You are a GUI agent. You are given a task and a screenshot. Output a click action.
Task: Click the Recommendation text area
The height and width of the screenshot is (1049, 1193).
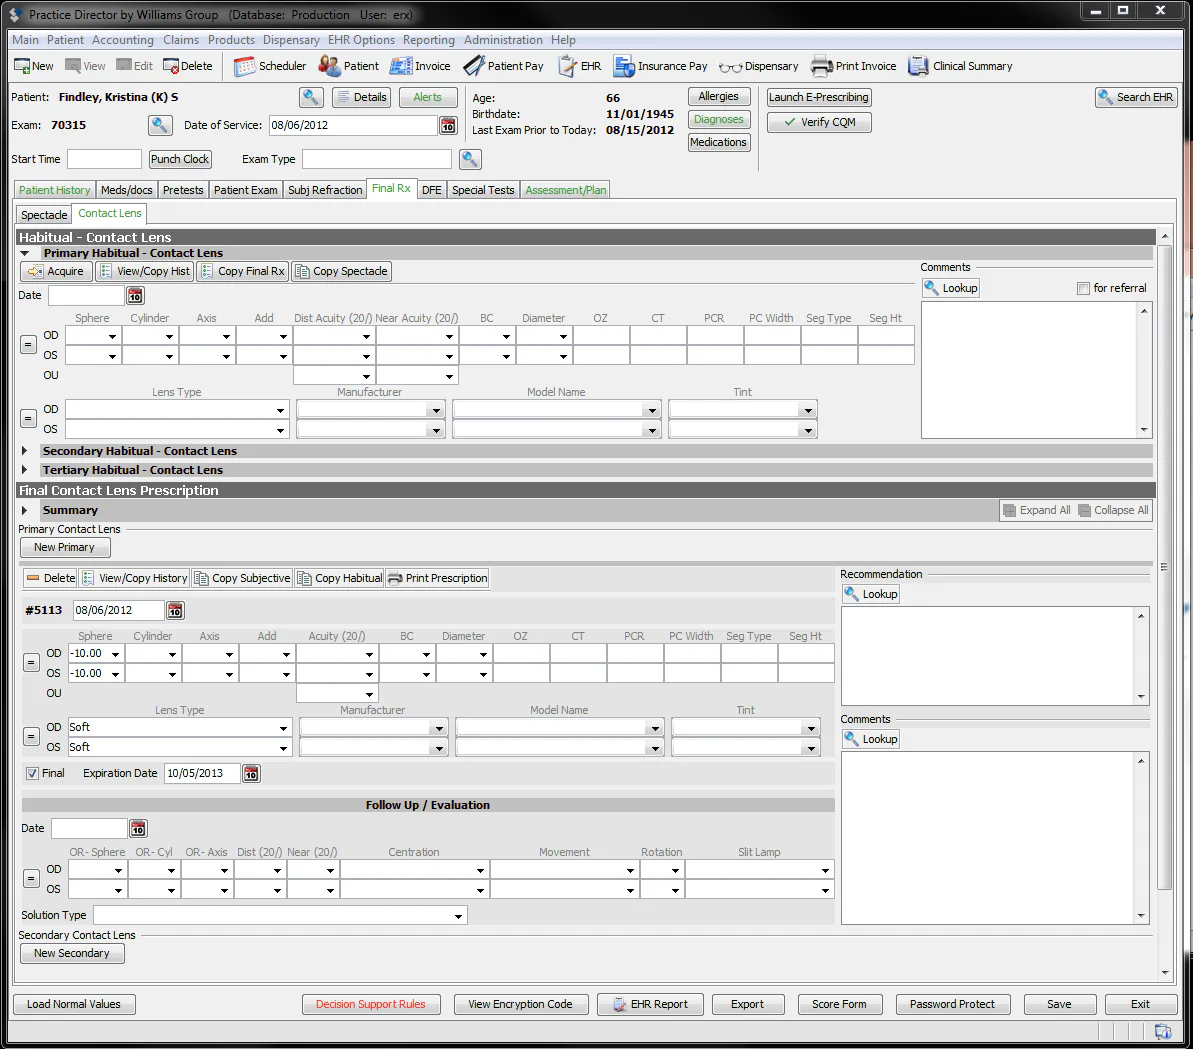(x=989, y=656)
